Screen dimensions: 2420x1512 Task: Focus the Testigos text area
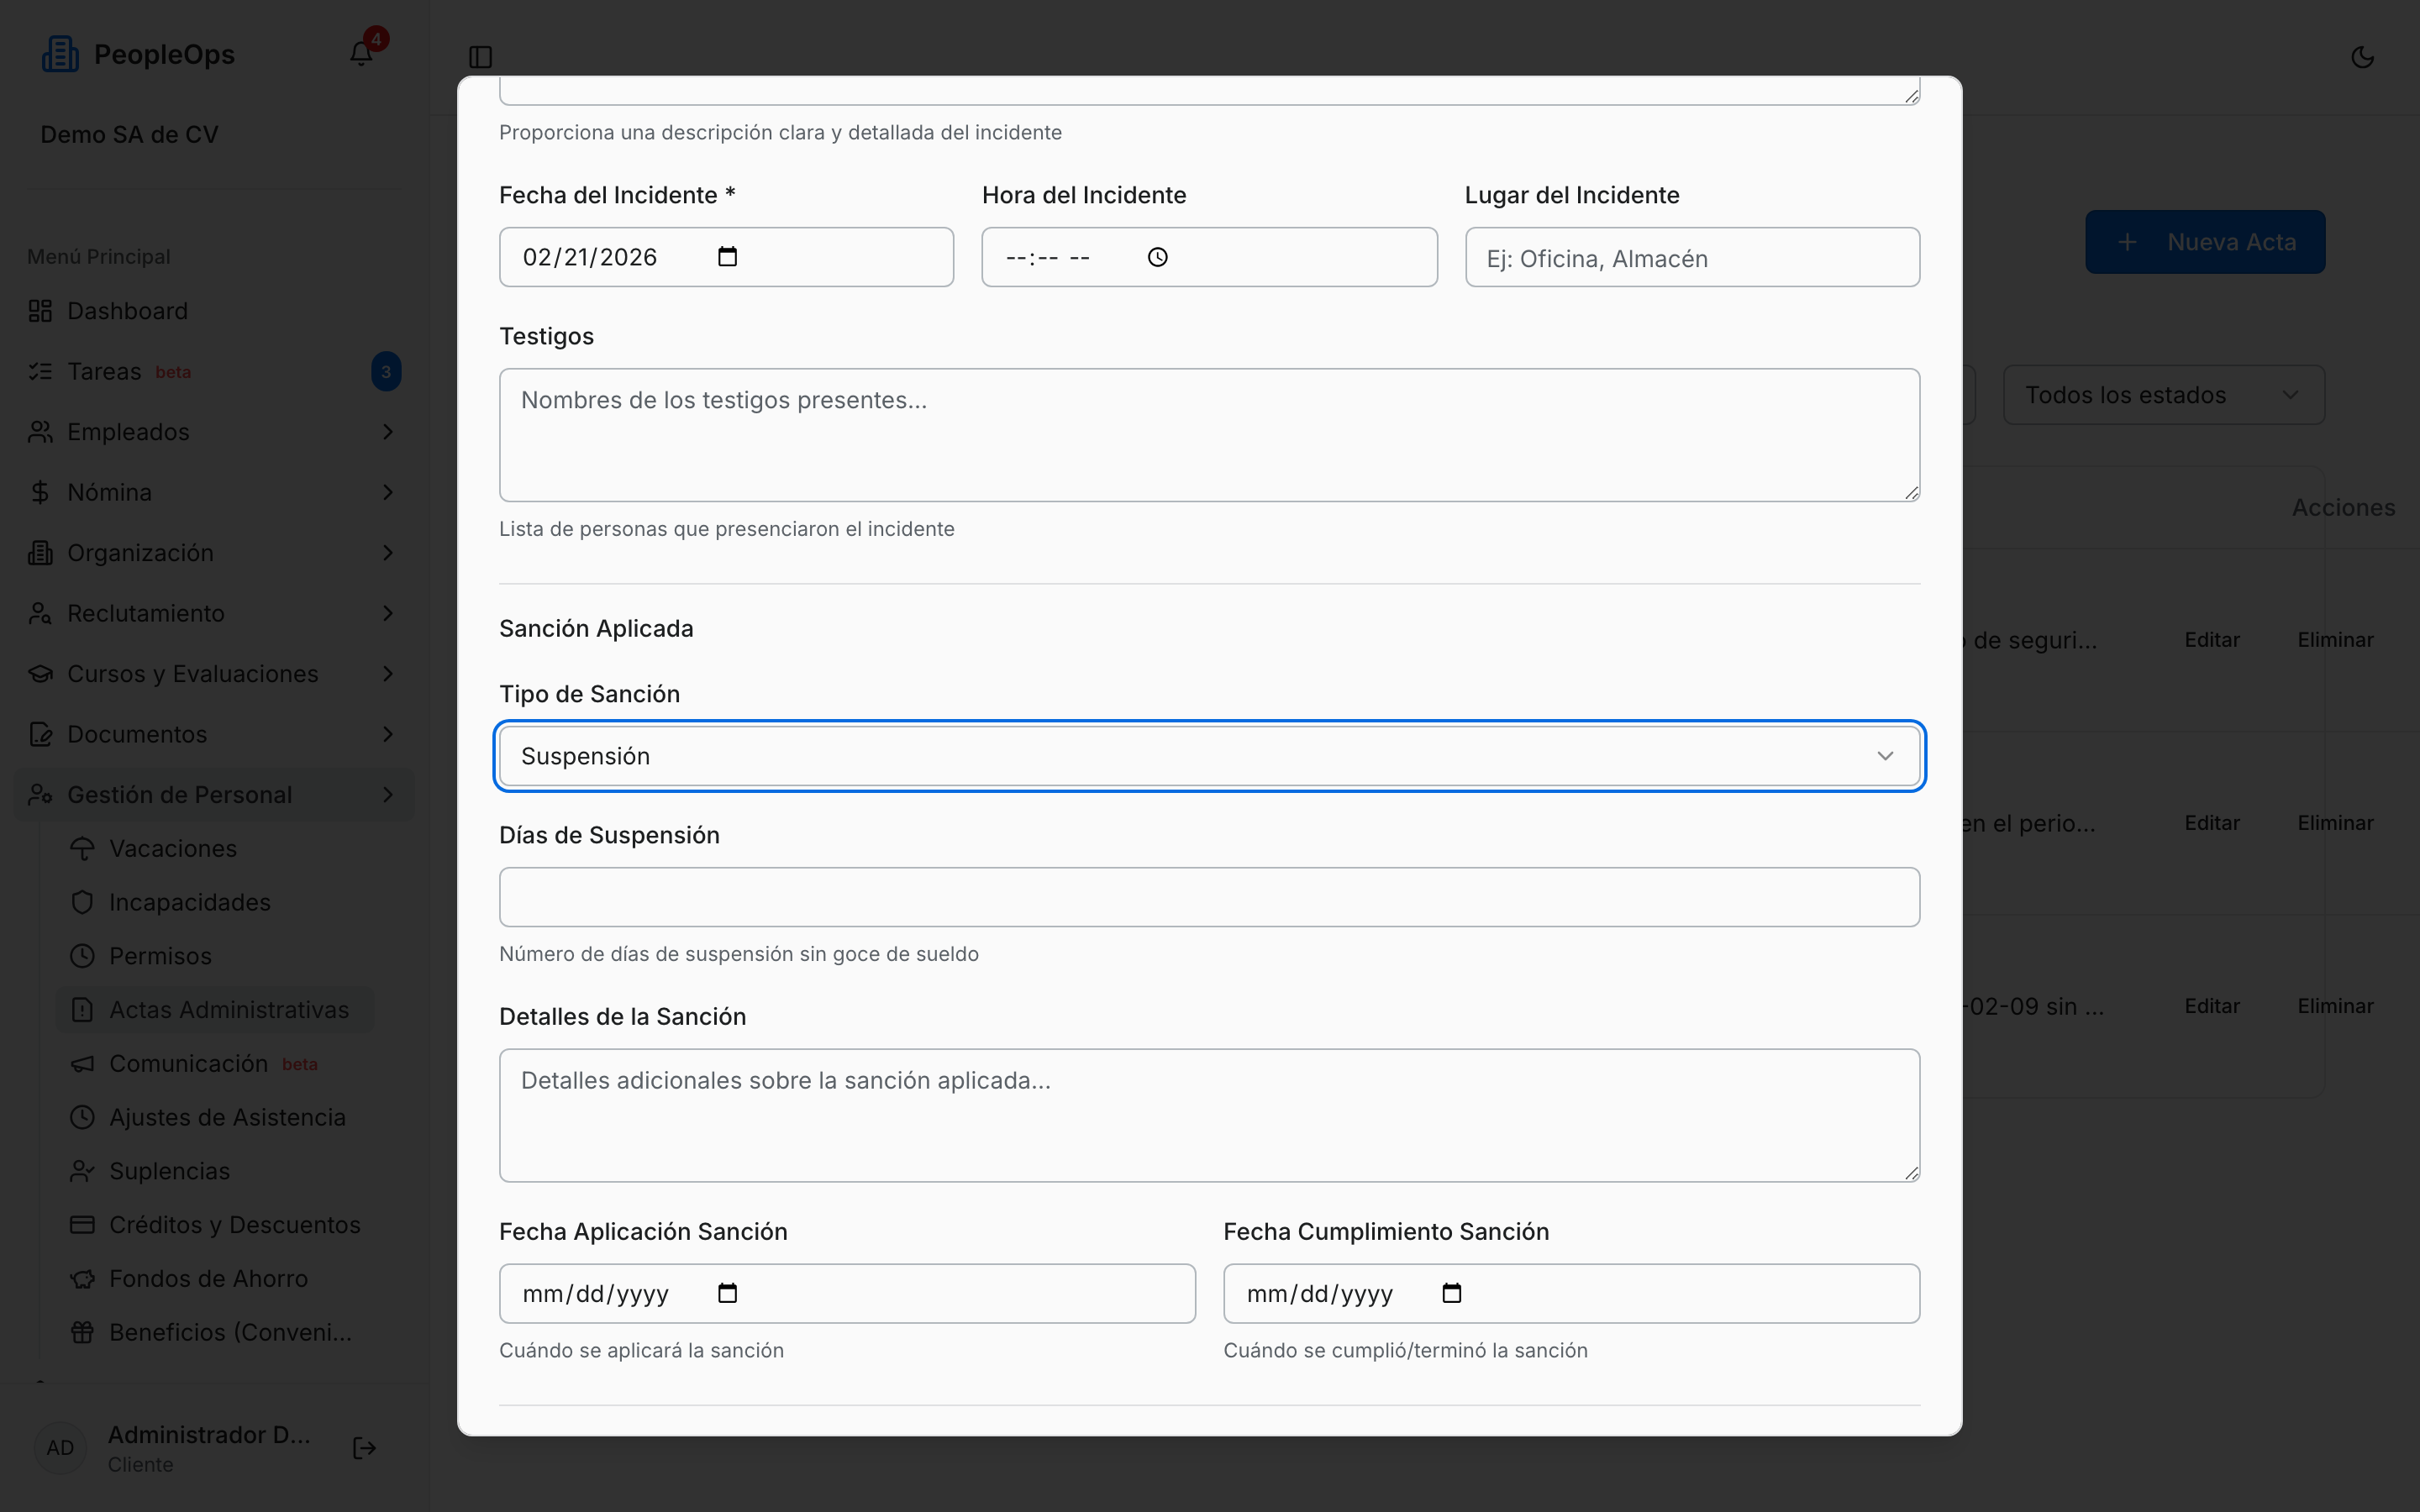click(1209, 435)
